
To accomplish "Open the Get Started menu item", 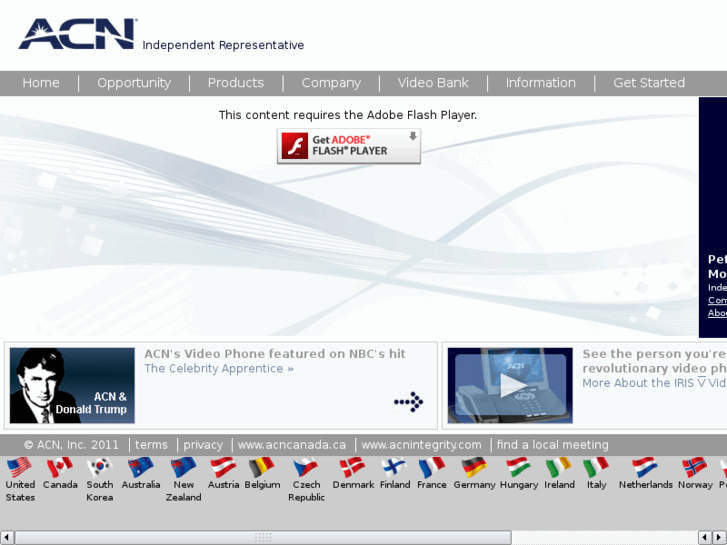I will click(x=649, y=83).
